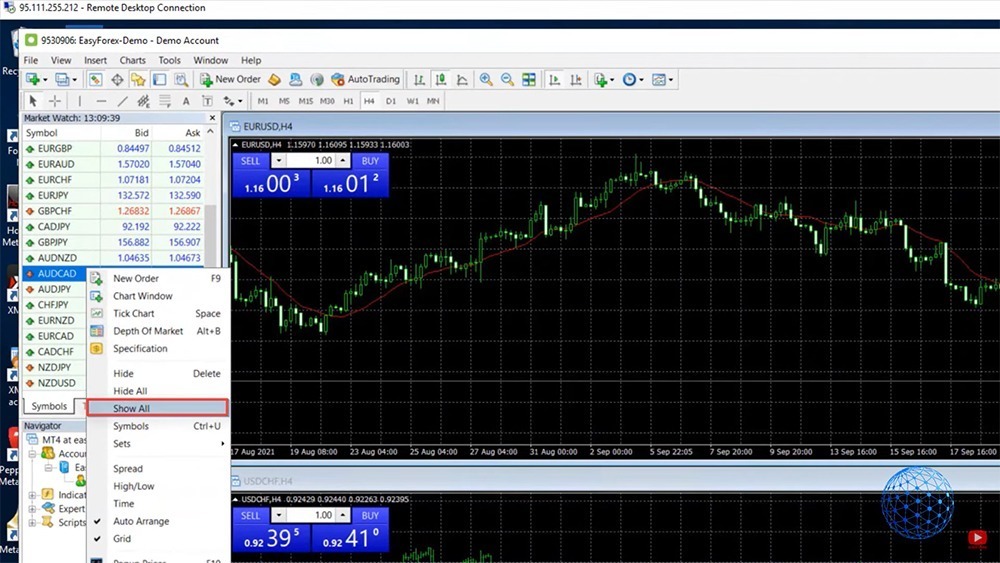Switch chart to M30 timeframe
Viewport: 1000px width, 563px height.
[327, 101]
